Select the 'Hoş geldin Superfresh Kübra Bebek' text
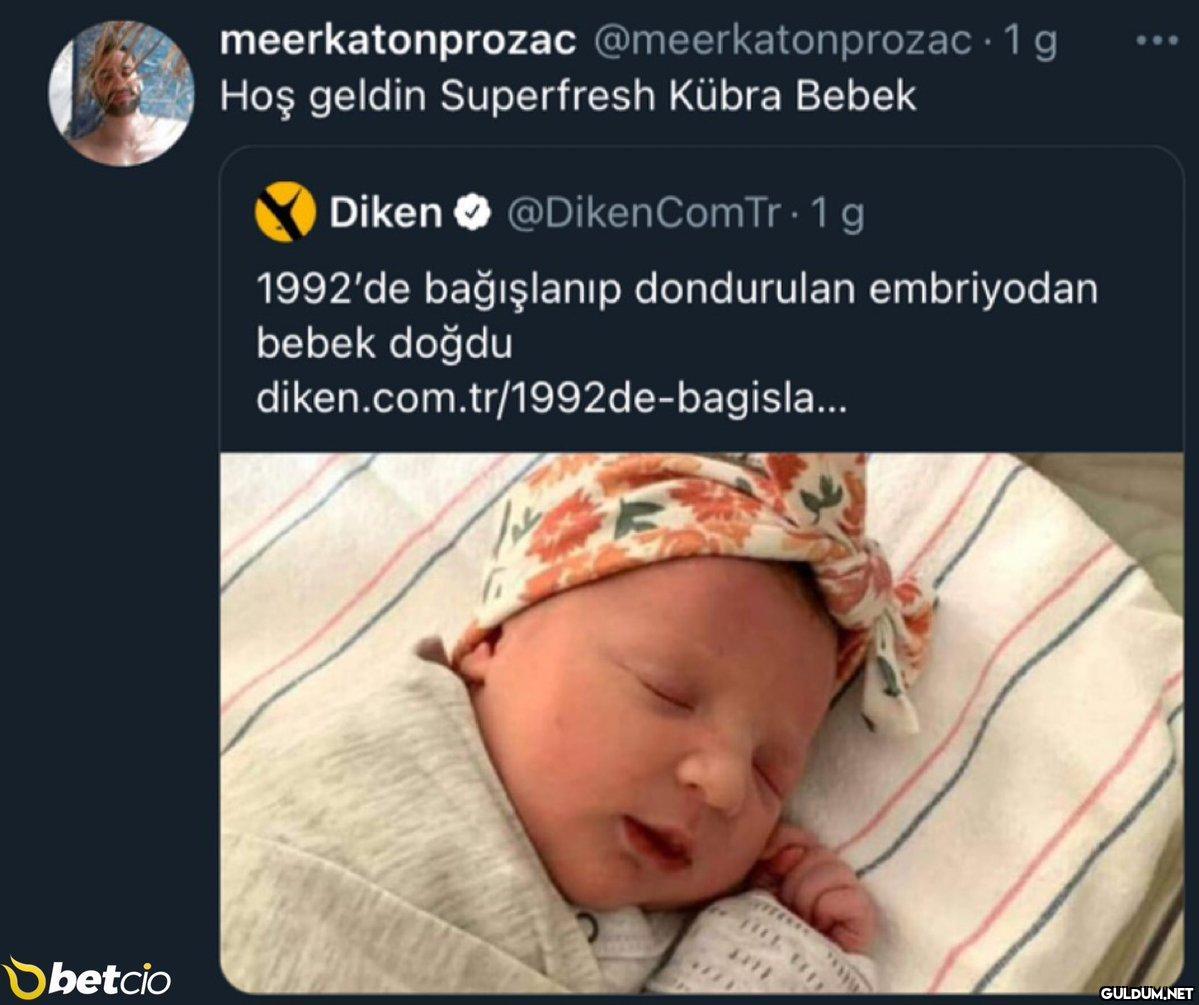Viewport: 1199px width, 1005px height. click(567, 96)
